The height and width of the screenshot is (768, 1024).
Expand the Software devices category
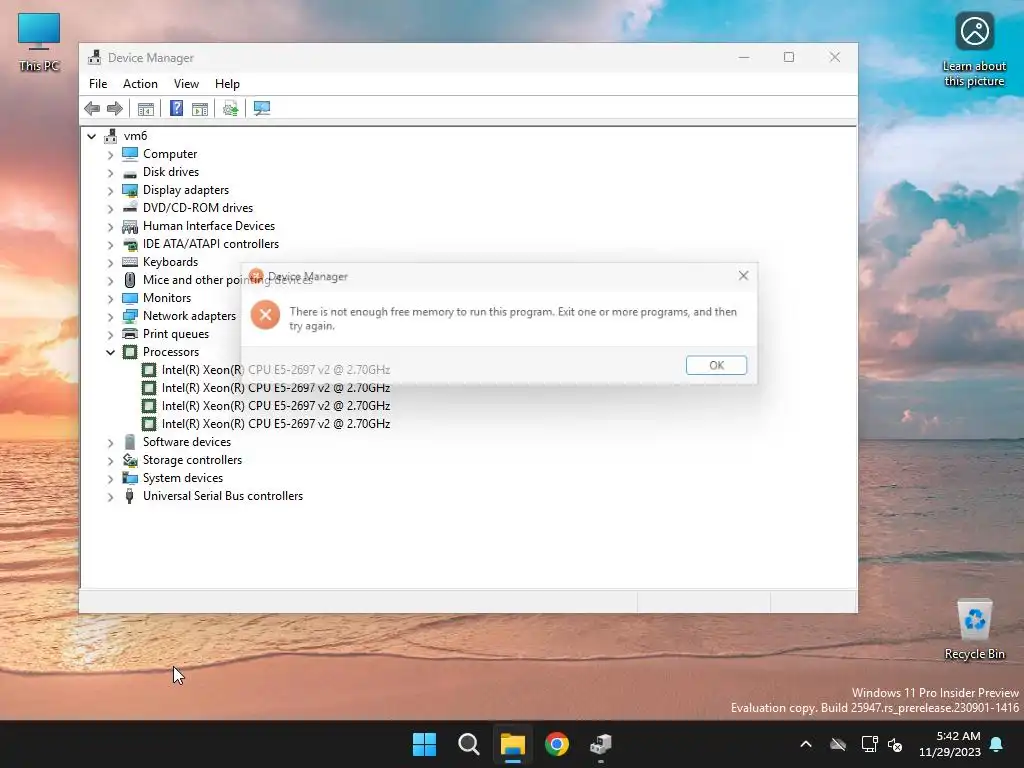[110, 443]
